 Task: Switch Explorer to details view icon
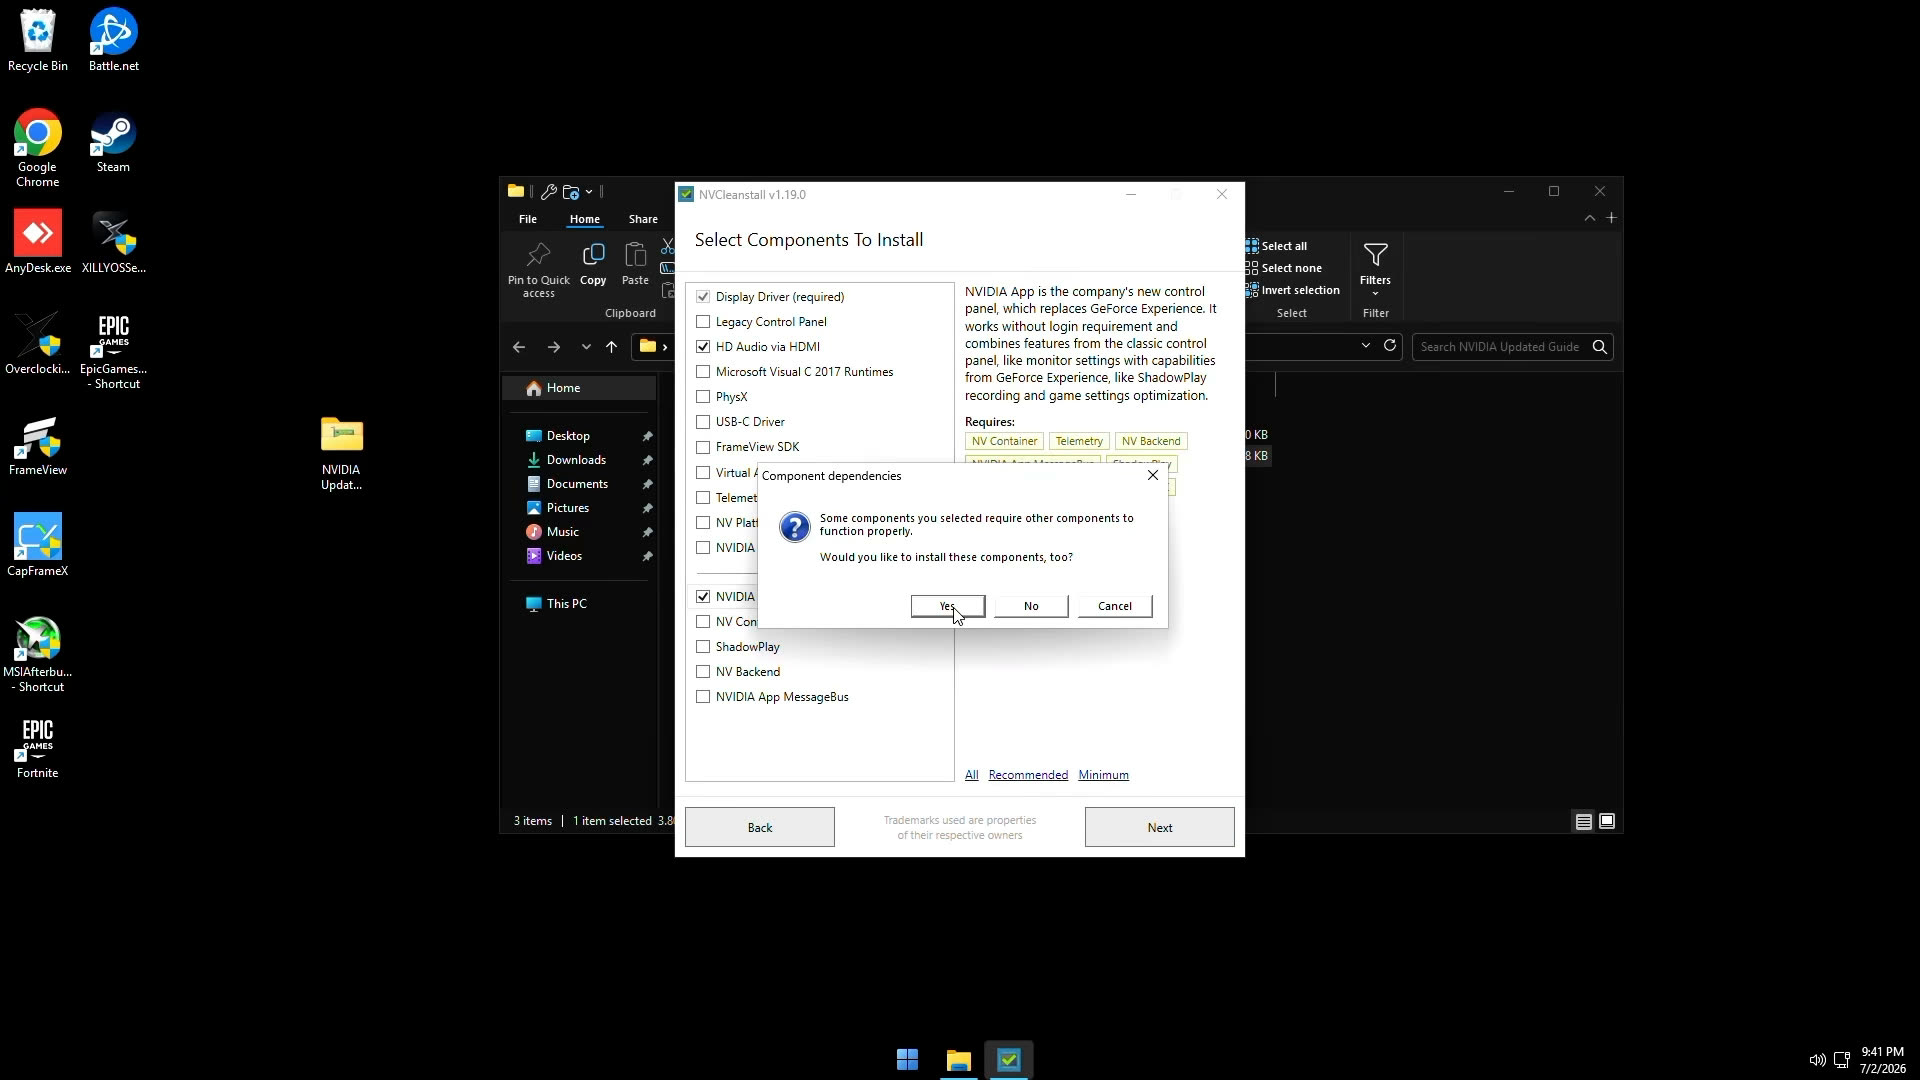click(x=1583, y=821)
